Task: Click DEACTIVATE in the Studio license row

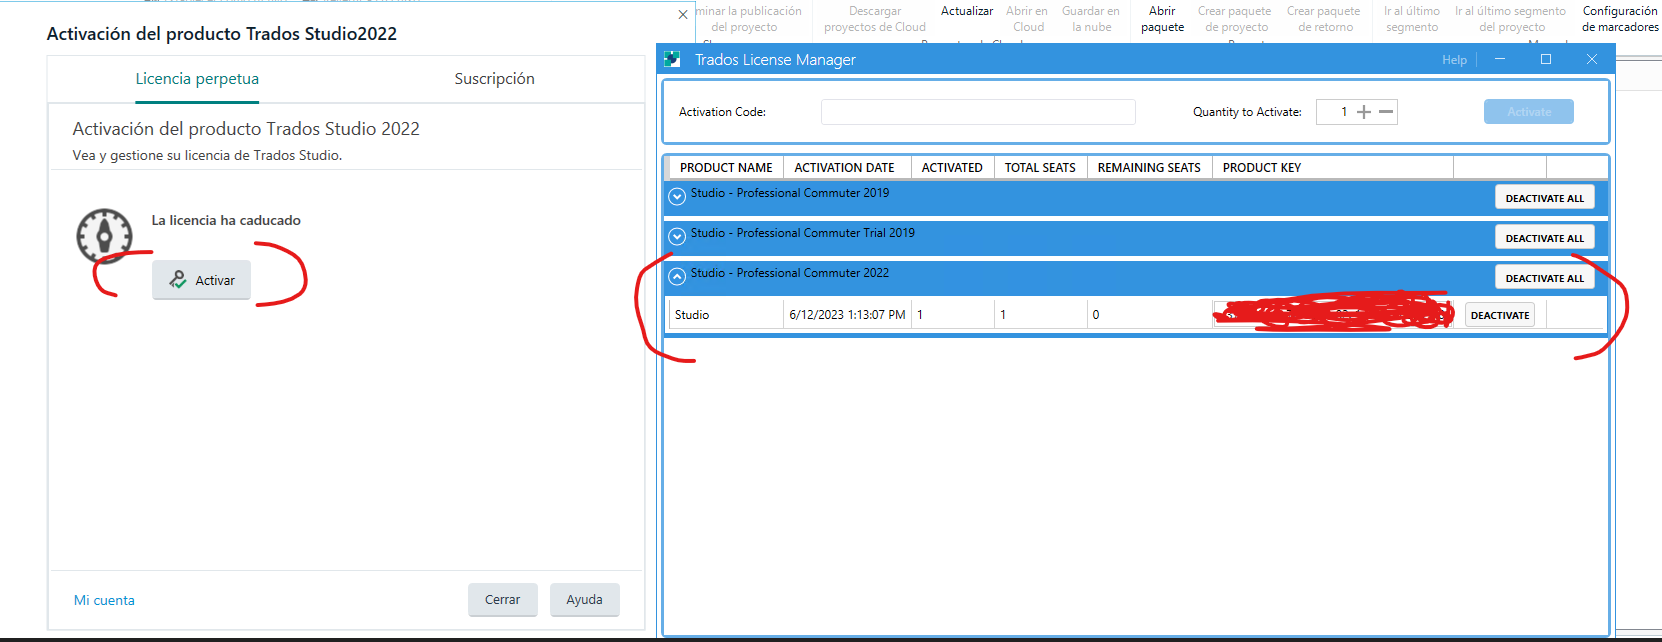Action: (x=1500, y=315)
